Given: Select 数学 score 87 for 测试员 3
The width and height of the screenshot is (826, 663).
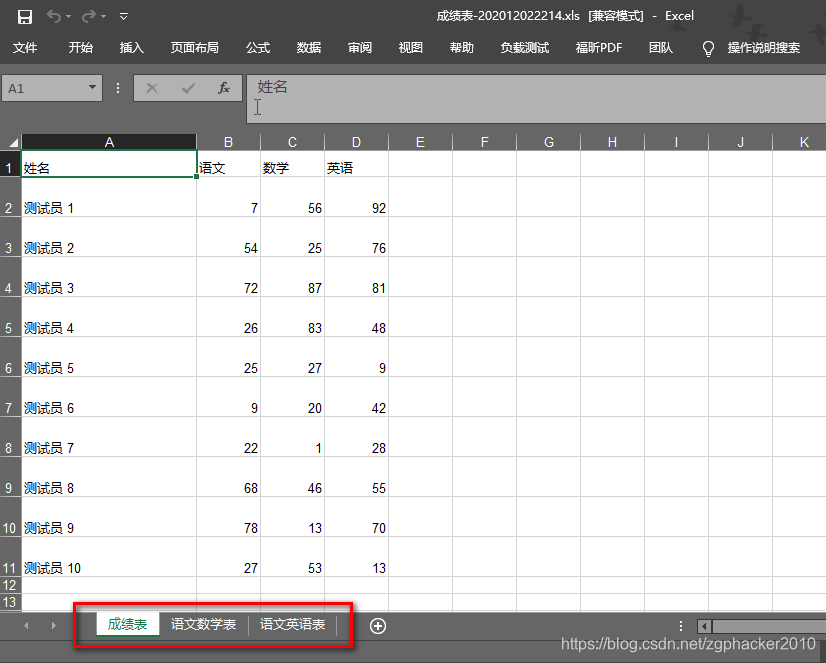Looking at the screenshot, I should click(292, 277).
